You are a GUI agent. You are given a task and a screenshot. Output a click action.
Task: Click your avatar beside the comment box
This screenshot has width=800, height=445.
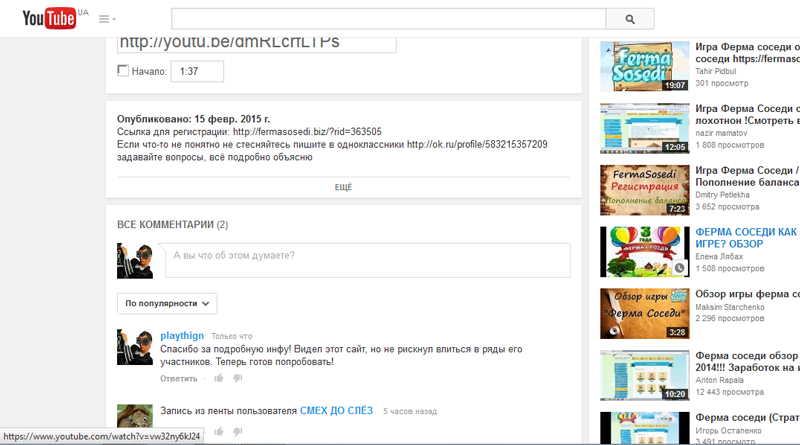point(135,261)
